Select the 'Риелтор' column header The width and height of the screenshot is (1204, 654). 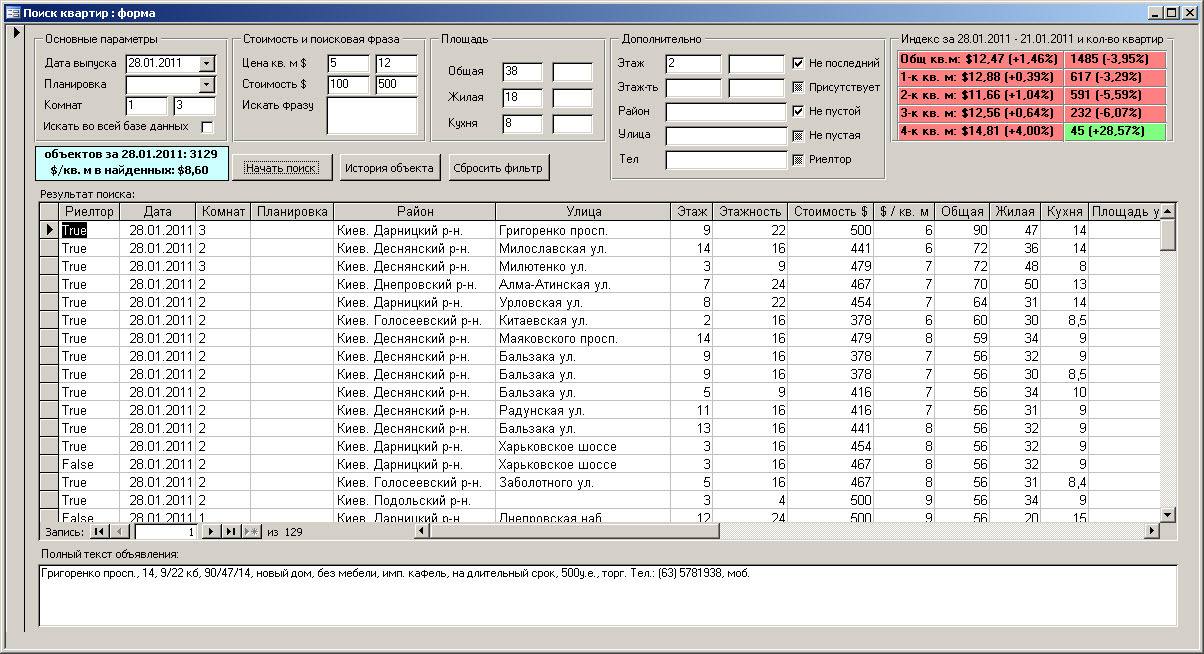(x=89, y=211)
